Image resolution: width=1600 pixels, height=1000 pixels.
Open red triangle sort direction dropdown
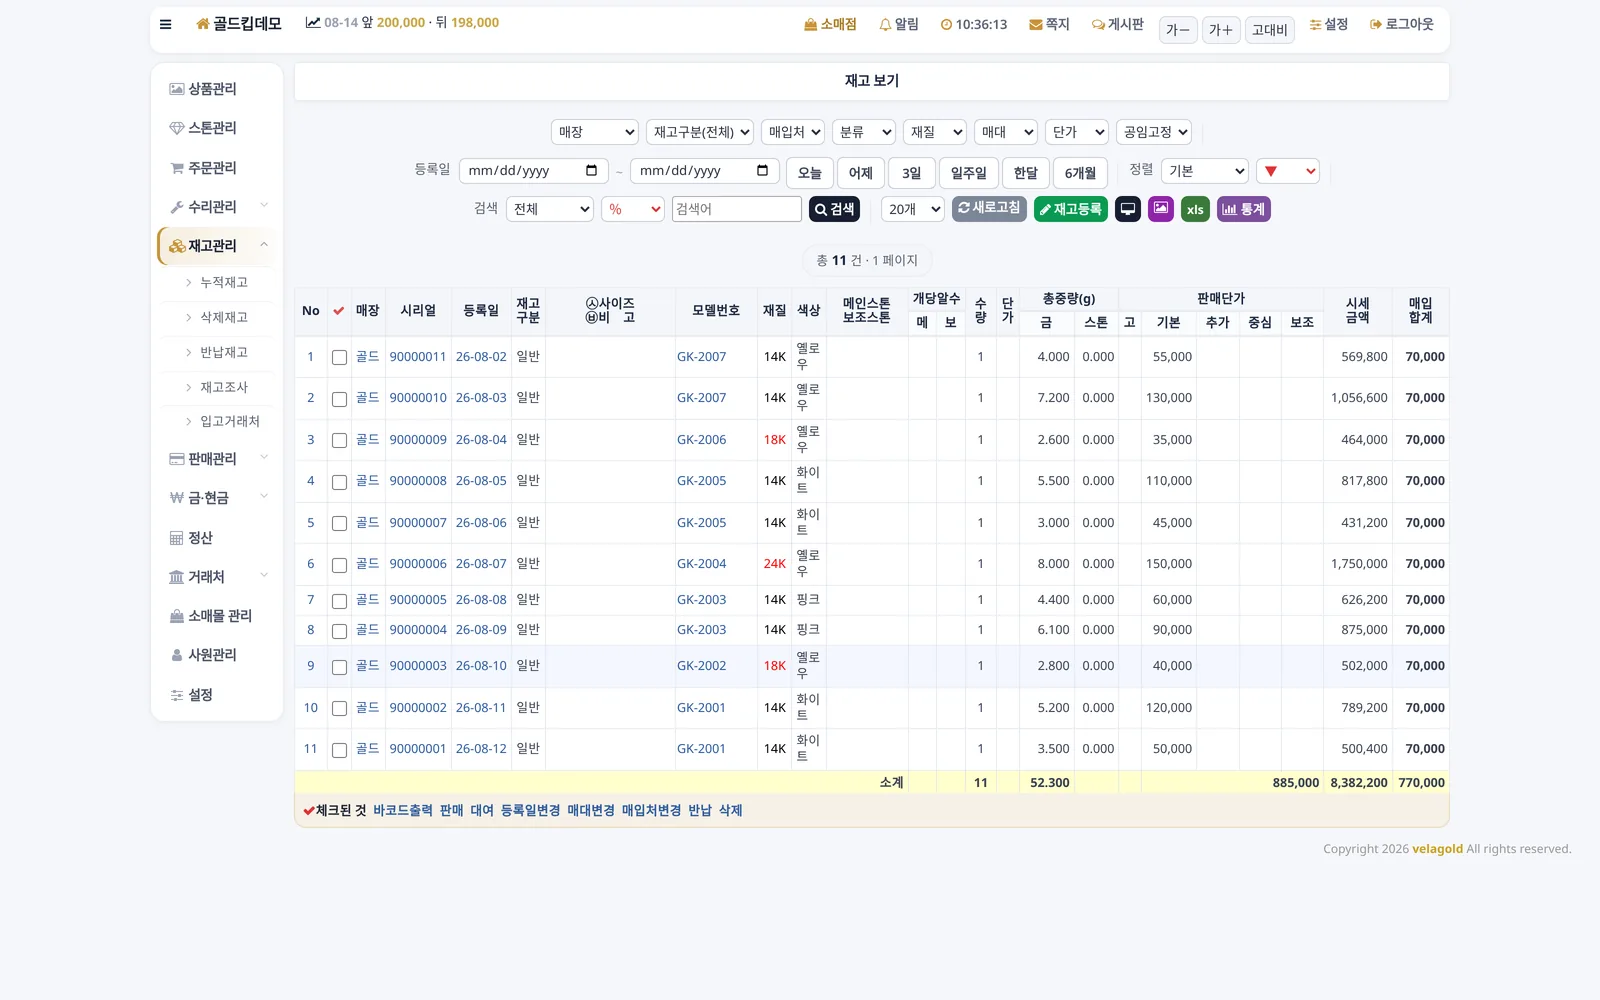(1288, 171)
